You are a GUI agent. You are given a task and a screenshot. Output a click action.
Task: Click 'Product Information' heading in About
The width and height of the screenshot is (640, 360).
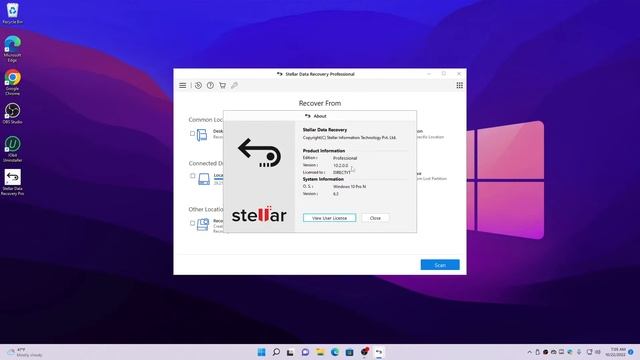pos(324,151)
